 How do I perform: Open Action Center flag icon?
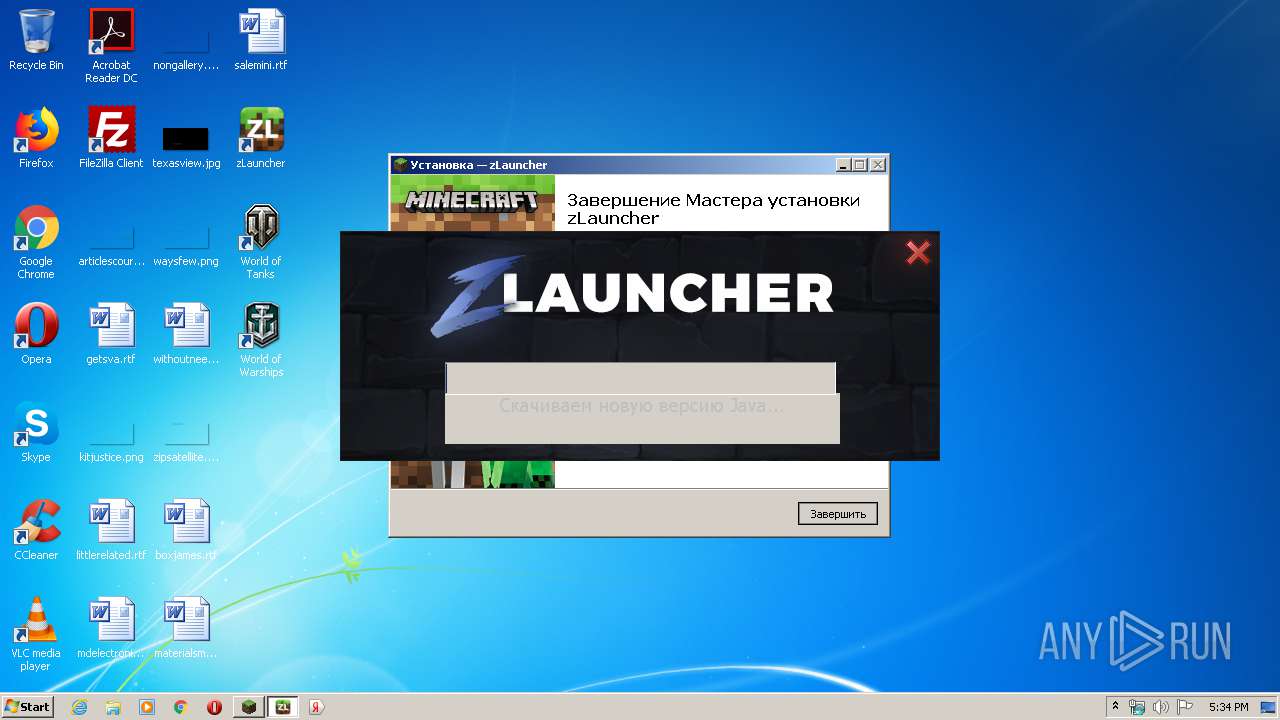1185,707
